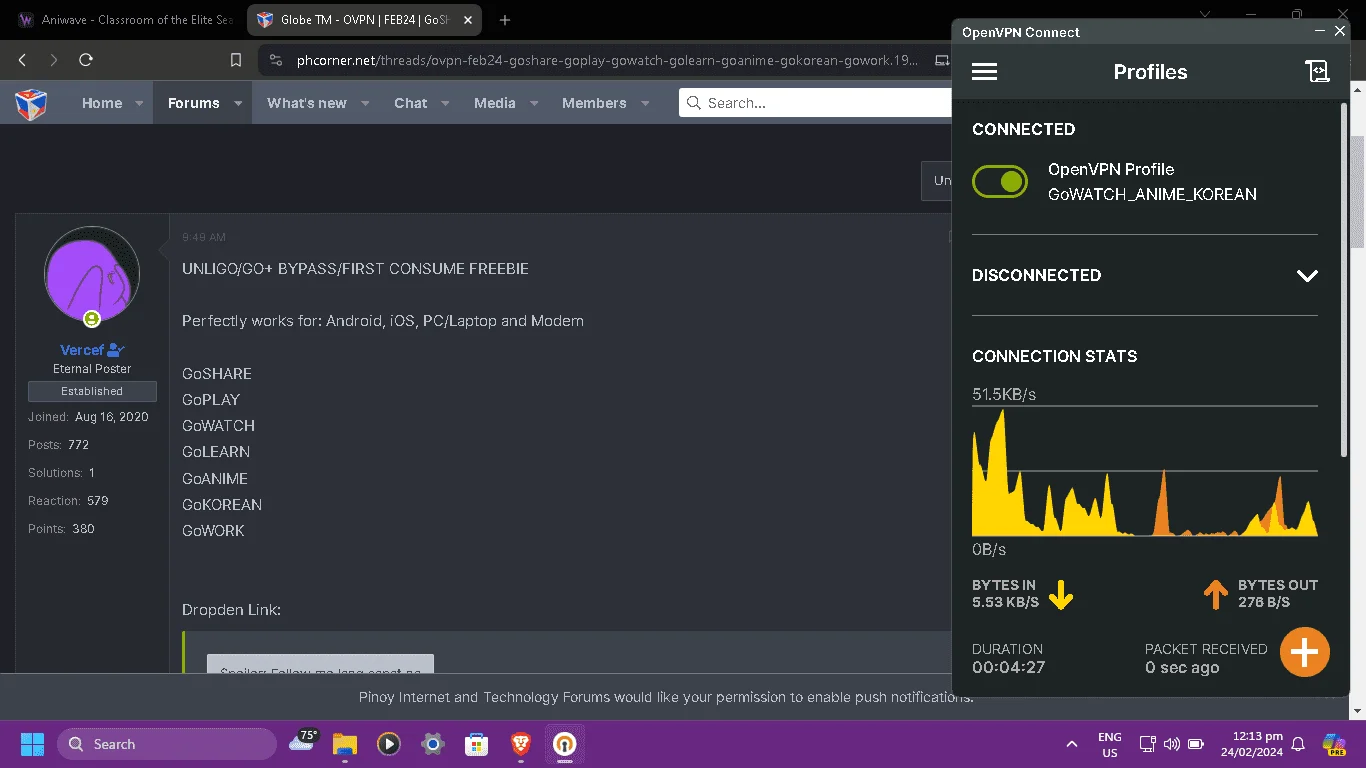This screenshot has height=768, width=1366.
Task: Click OpenVPN Connect taskbar icon
Action: point(564,744)
